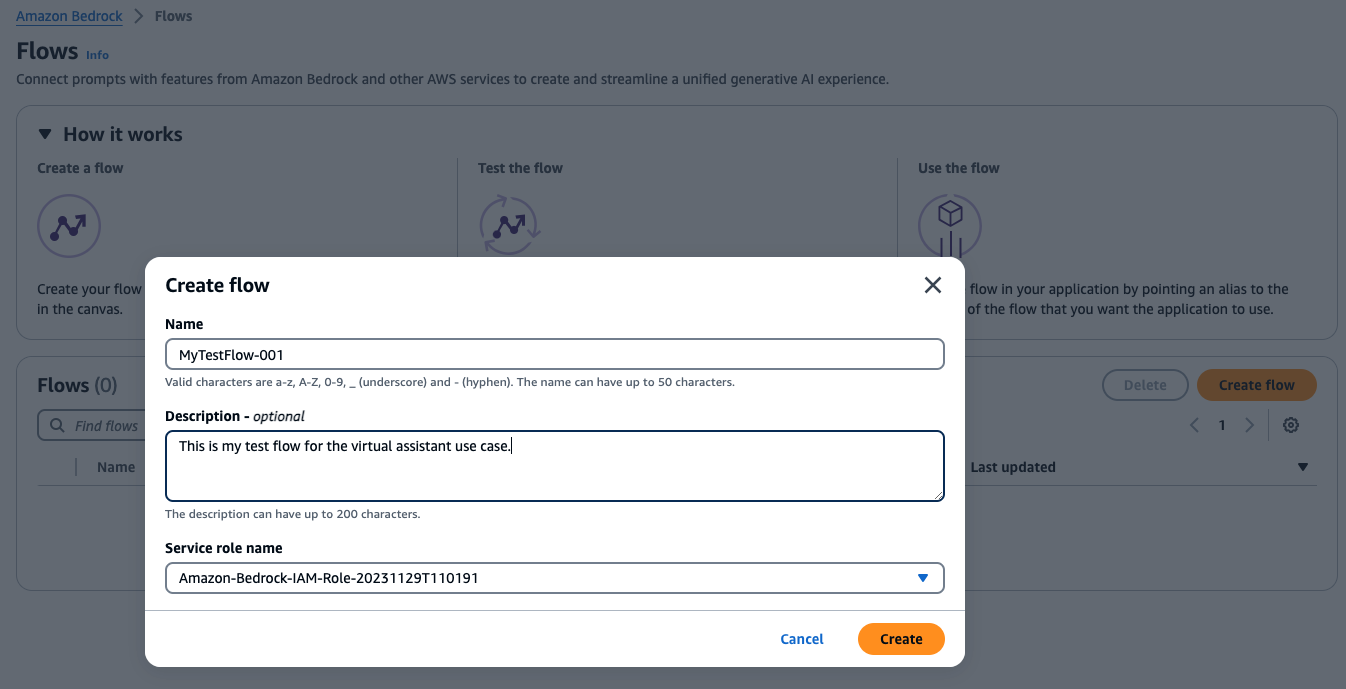This screenshot has width=1346, height=689.
Task: Click the Create a flow diagram icon
Action: tap(69, 226)
